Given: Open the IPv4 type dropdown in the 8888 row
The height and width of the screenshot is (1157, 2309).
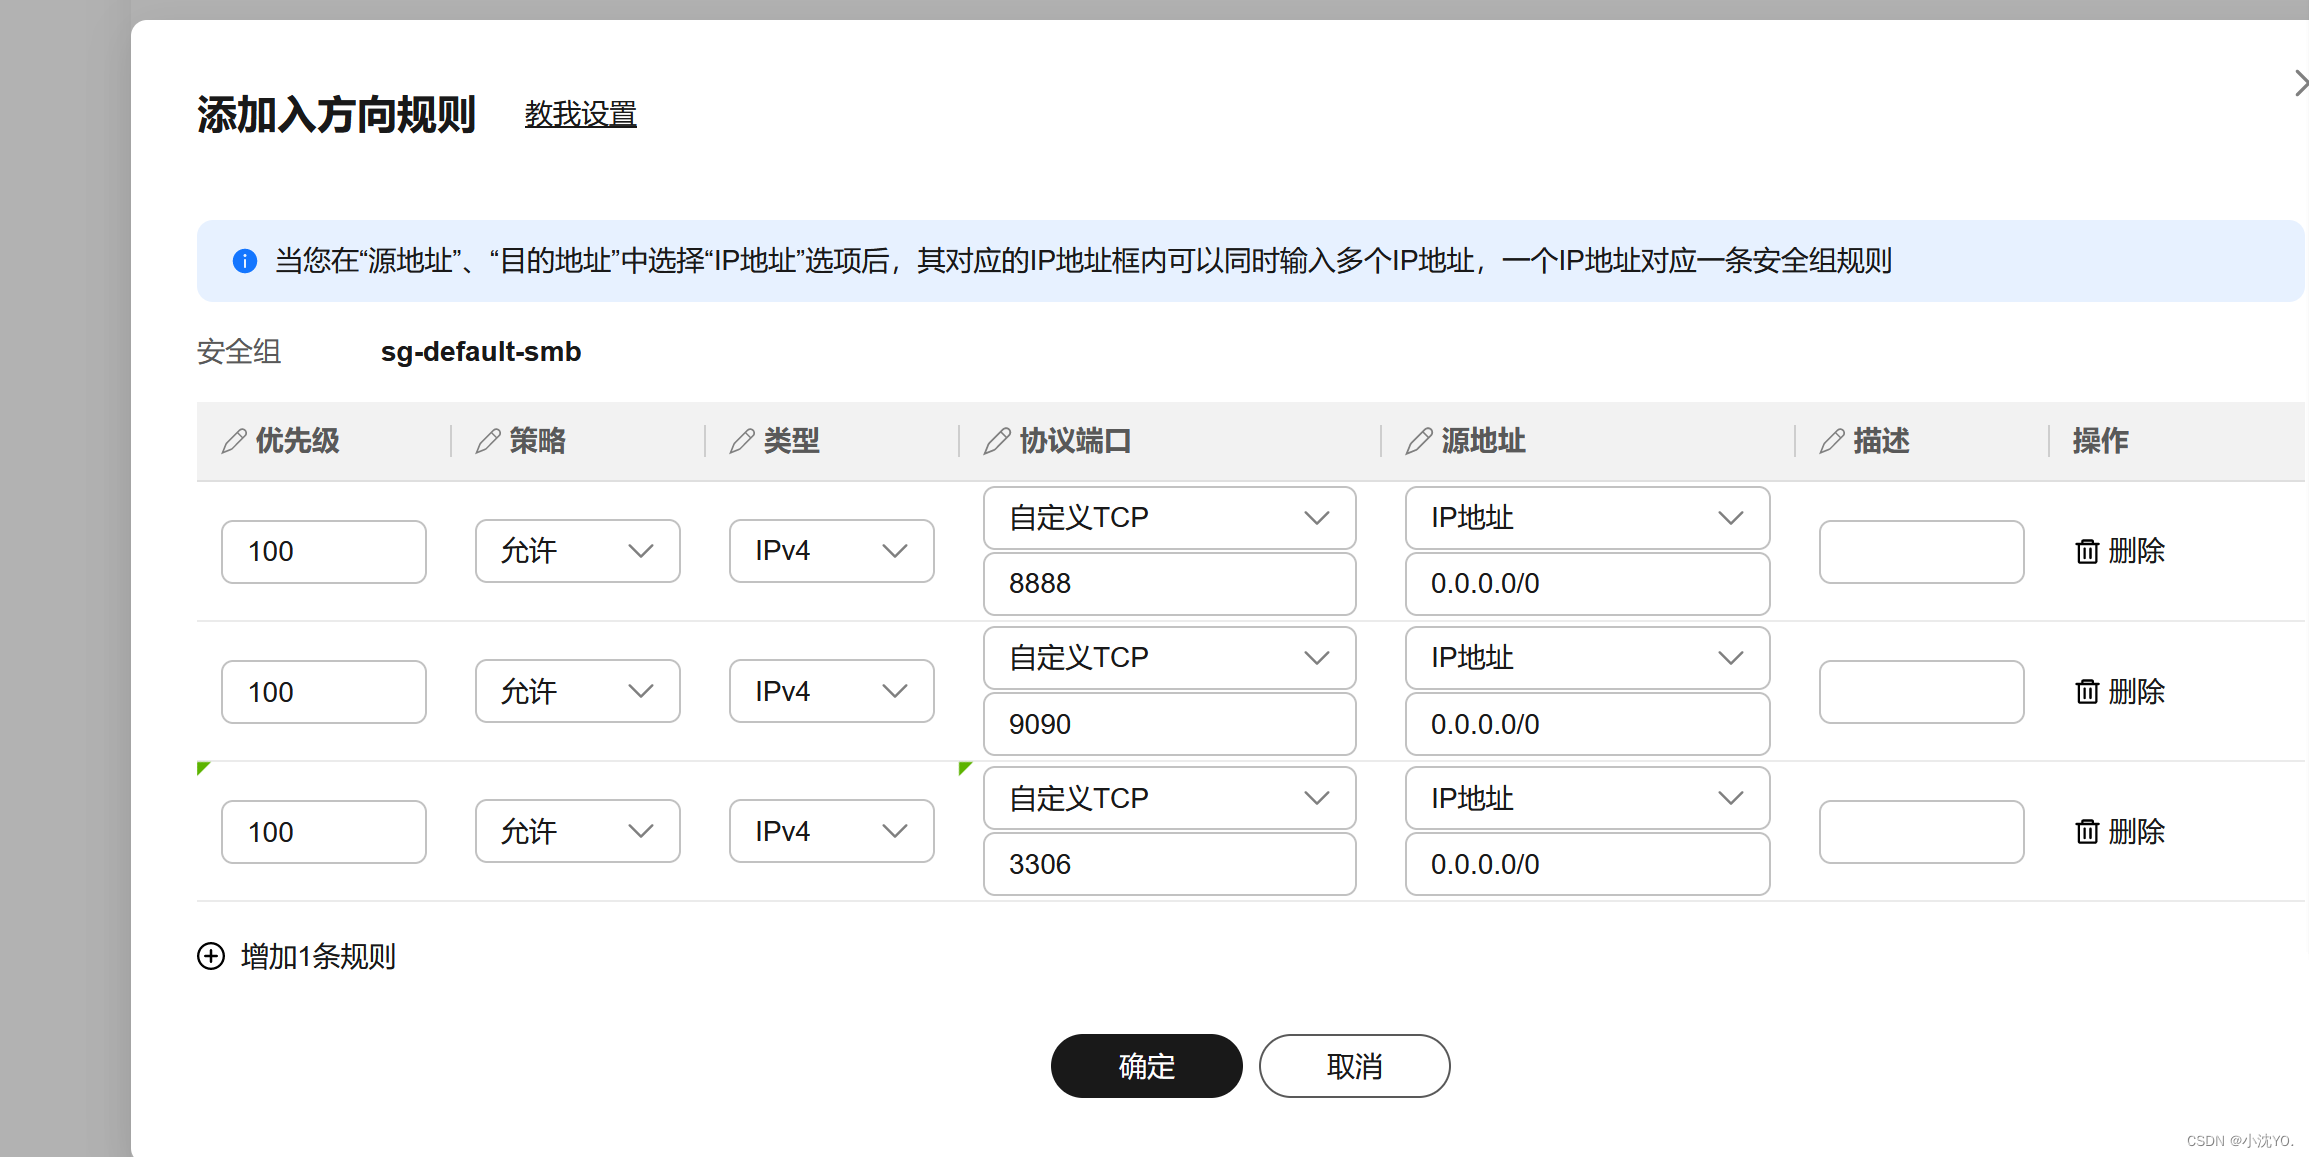Looking at the screenshot, I should point(832,551).
